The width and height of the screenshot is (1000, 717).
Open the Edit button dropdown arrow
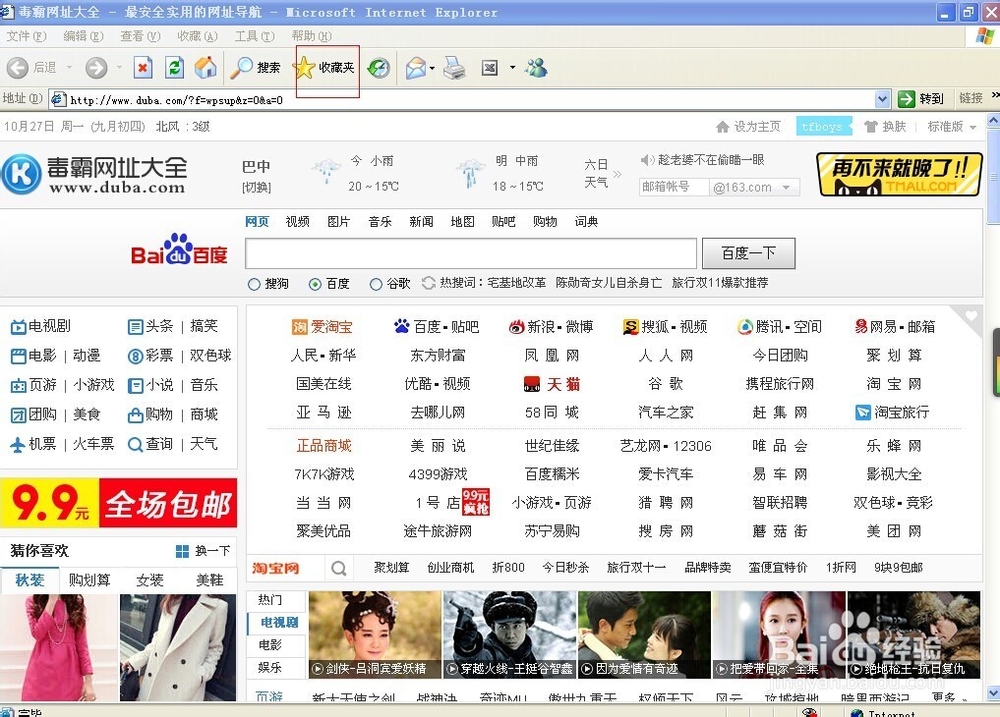pos(512,67)
